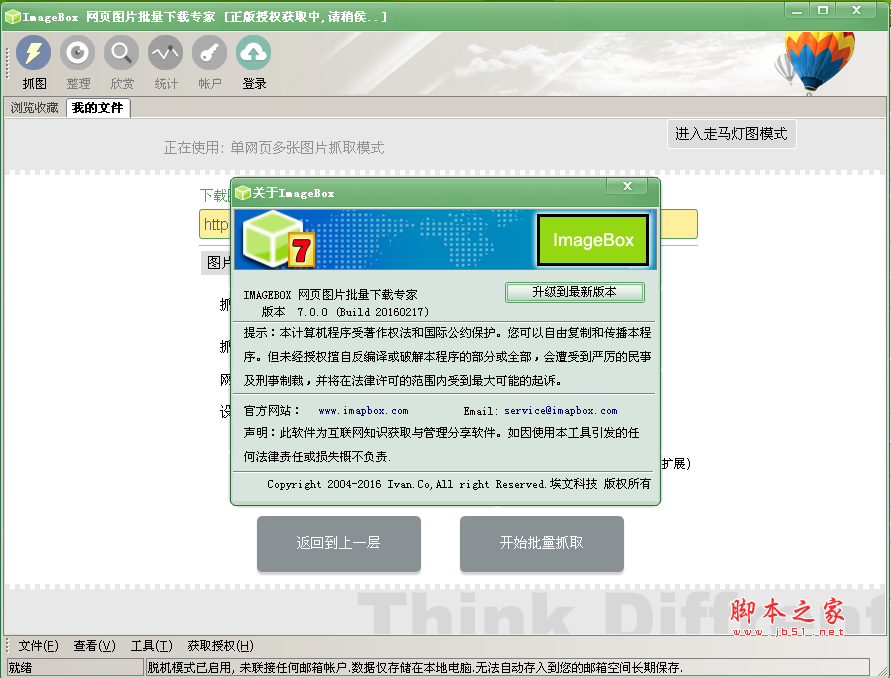
Task: Click the 就绪 status bar entry
Action: (x=74, y=667)
